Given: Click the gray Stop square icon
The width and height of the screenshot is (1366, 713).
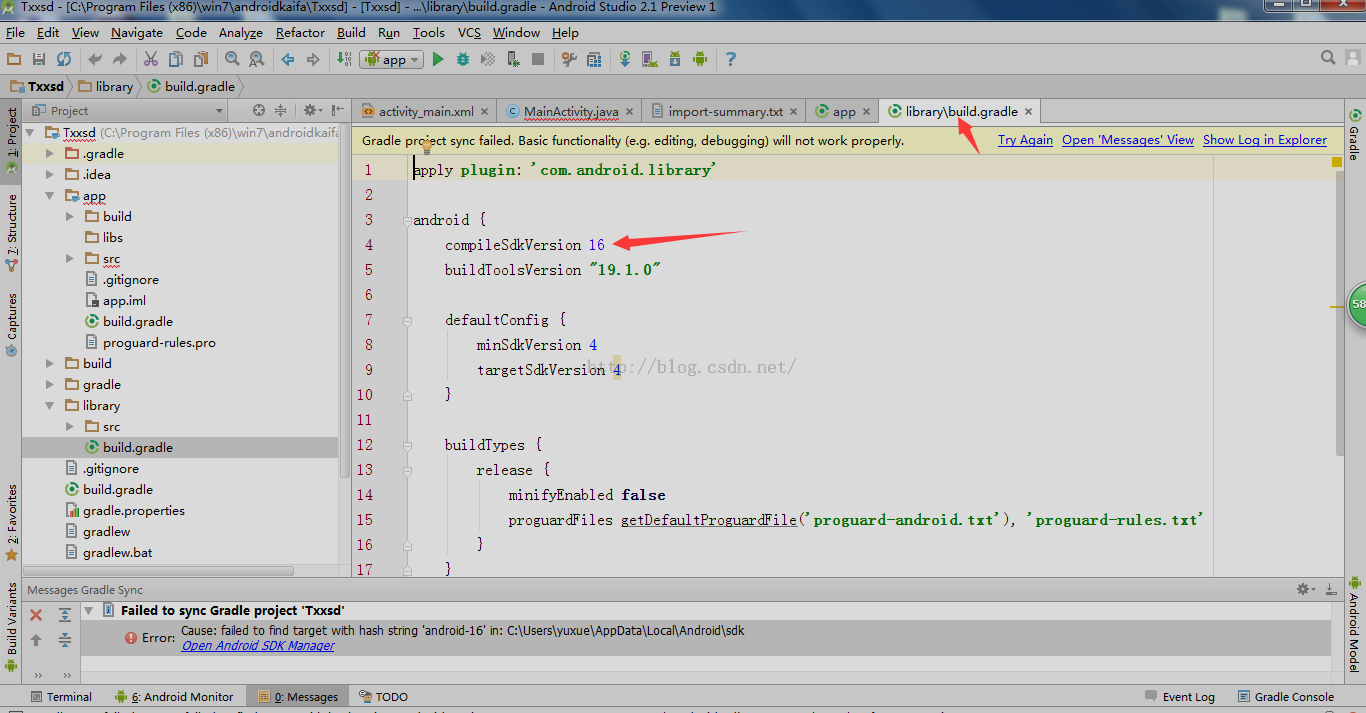Looking at the screenshot, I should click(x=538, y=60).
